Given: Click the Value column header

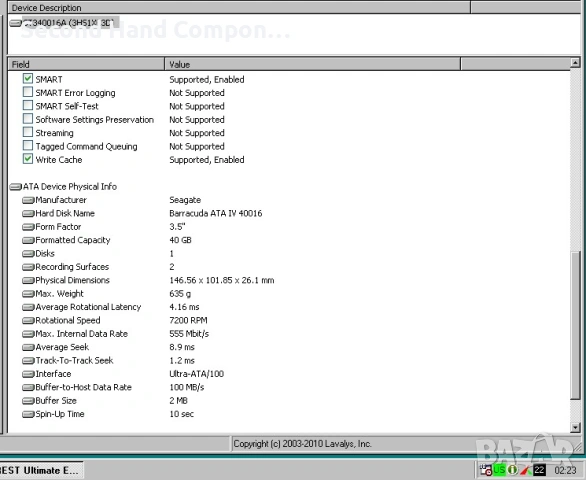Looking at the screenshot, I should point(312,64).
